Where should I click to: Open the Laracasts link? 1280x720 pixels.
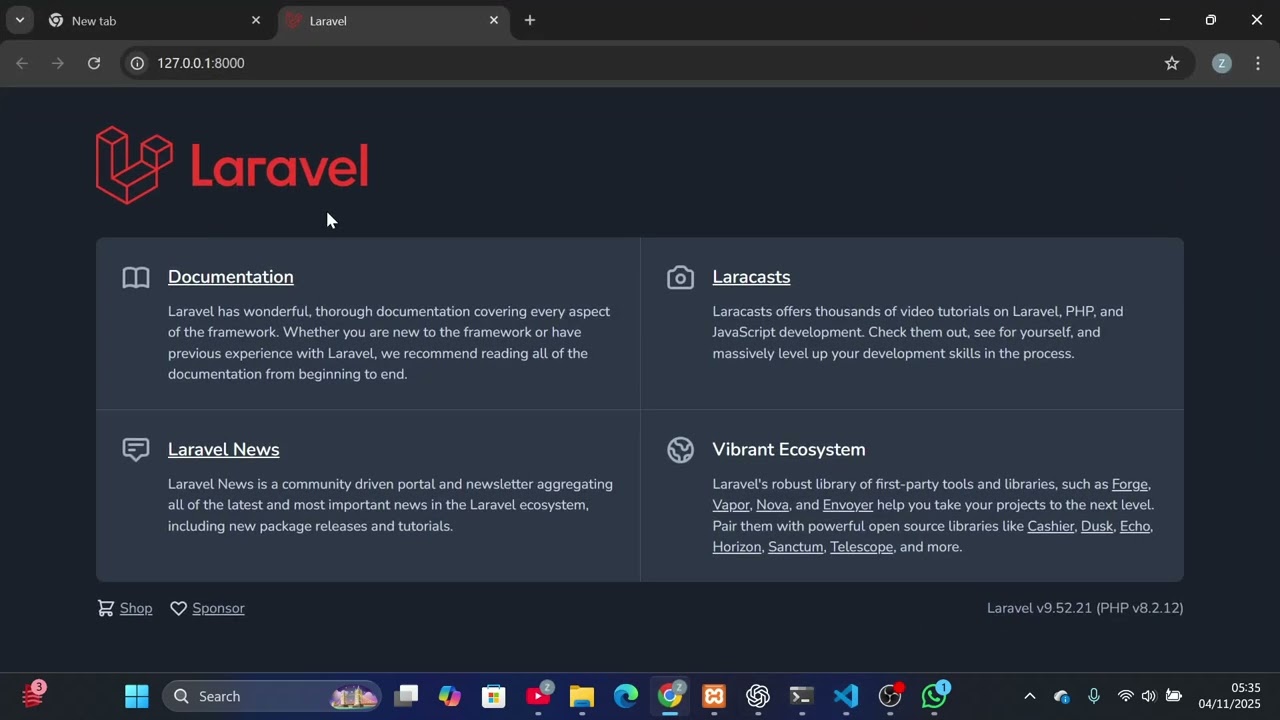click(751, 277)
